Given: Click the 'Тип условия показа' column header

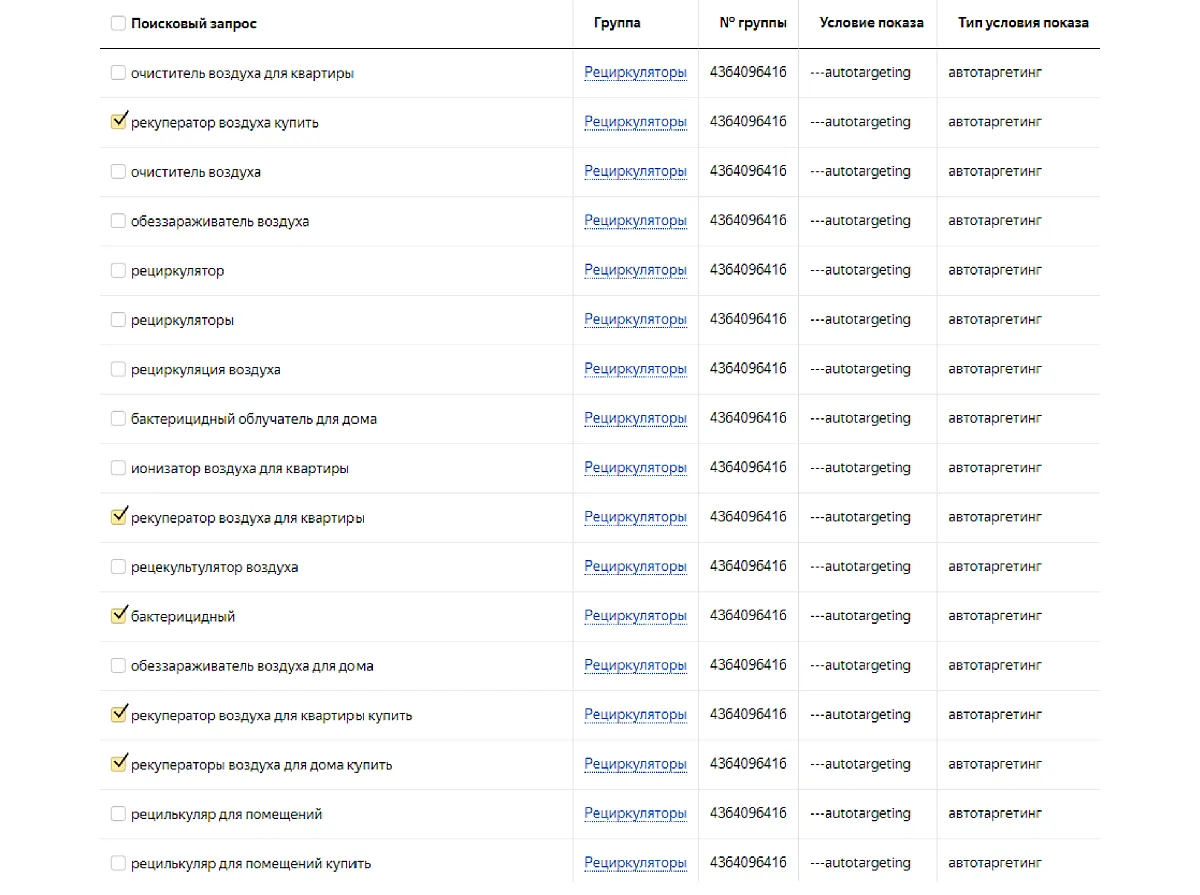Looking at the screenshot, I should [1023, 23].
